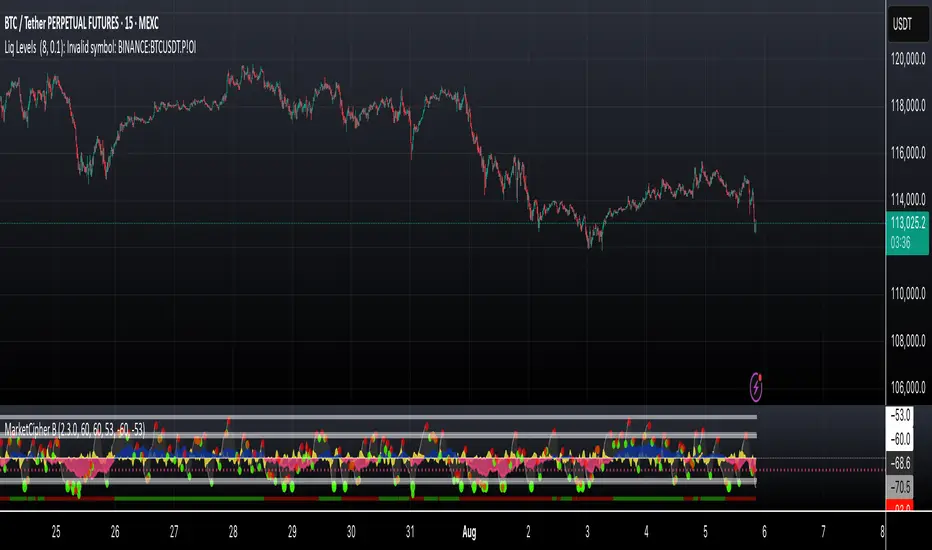
Task: Select date 25 on the time axis
Action: (56, 530)
